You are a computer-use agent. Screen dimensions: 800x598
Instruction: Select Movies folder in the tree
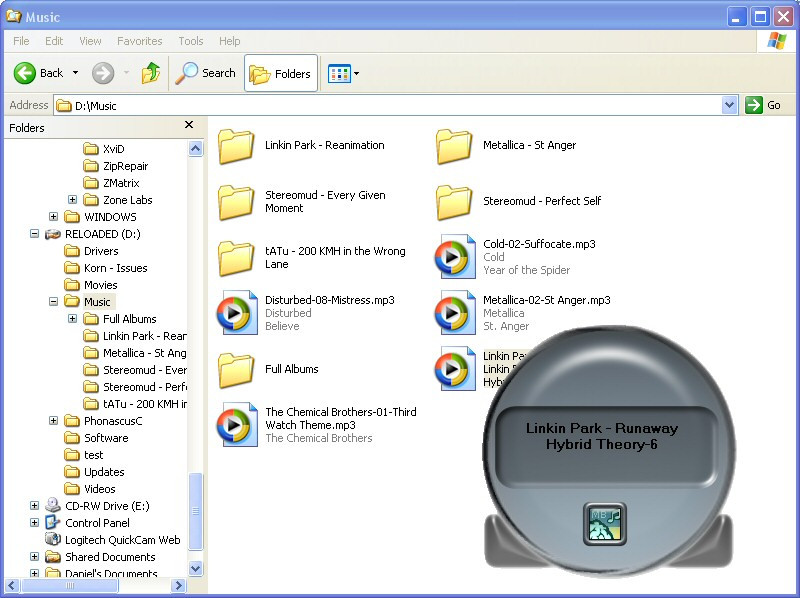click(101, 285)
